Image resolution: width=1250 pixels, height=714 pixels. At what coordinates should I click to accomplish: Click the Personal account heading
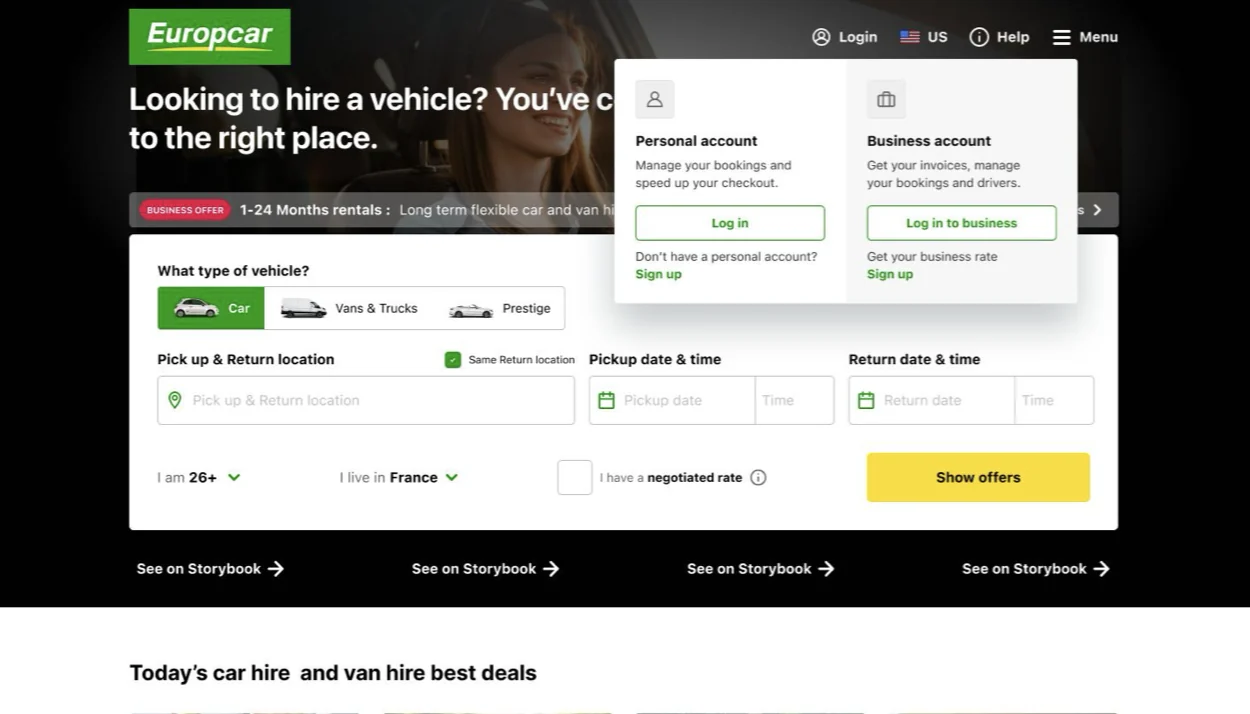696,141
